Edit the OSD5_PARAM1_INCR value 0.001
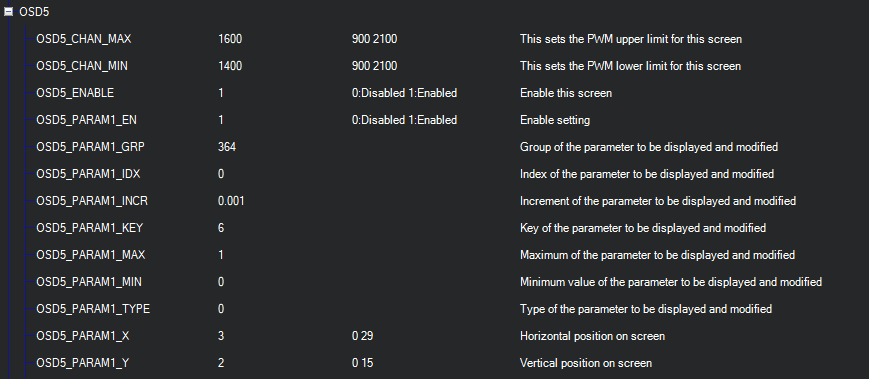The image size is (869, 379). pyautogui.click(x=231, y=201)
